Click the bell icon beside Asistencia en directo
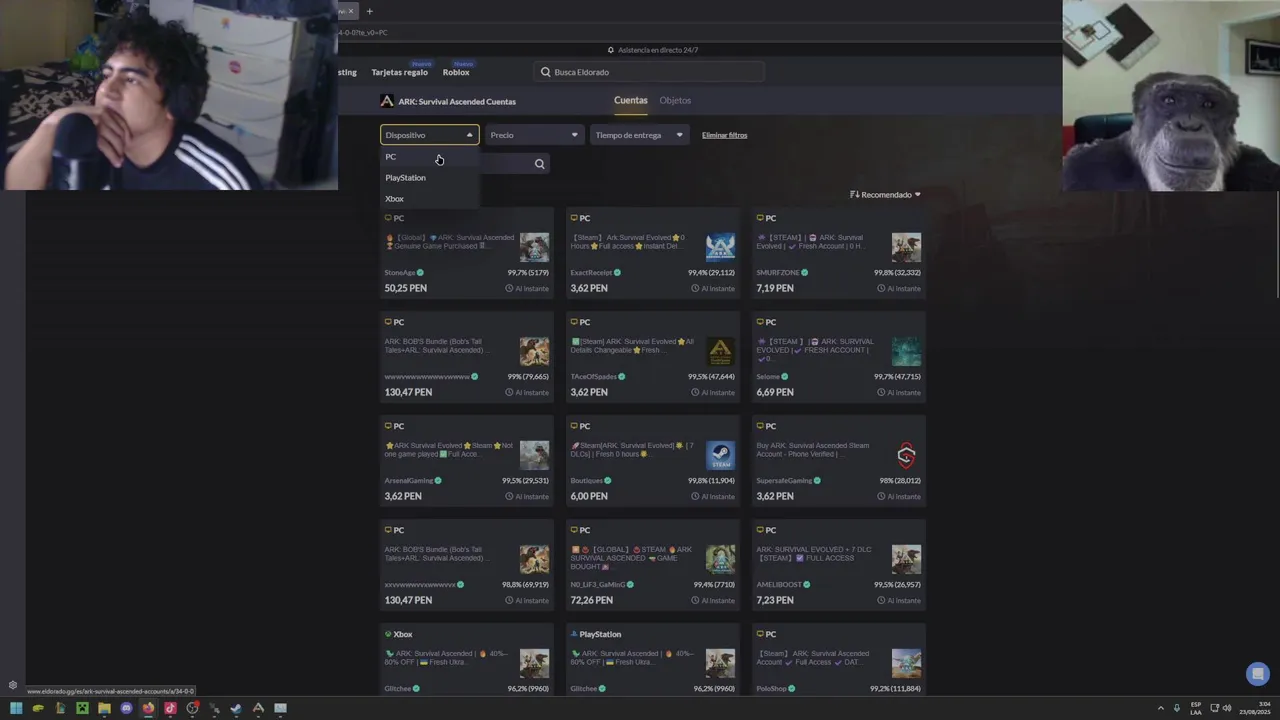This screenshot has width=1280, height=720. tap(611, 50)
